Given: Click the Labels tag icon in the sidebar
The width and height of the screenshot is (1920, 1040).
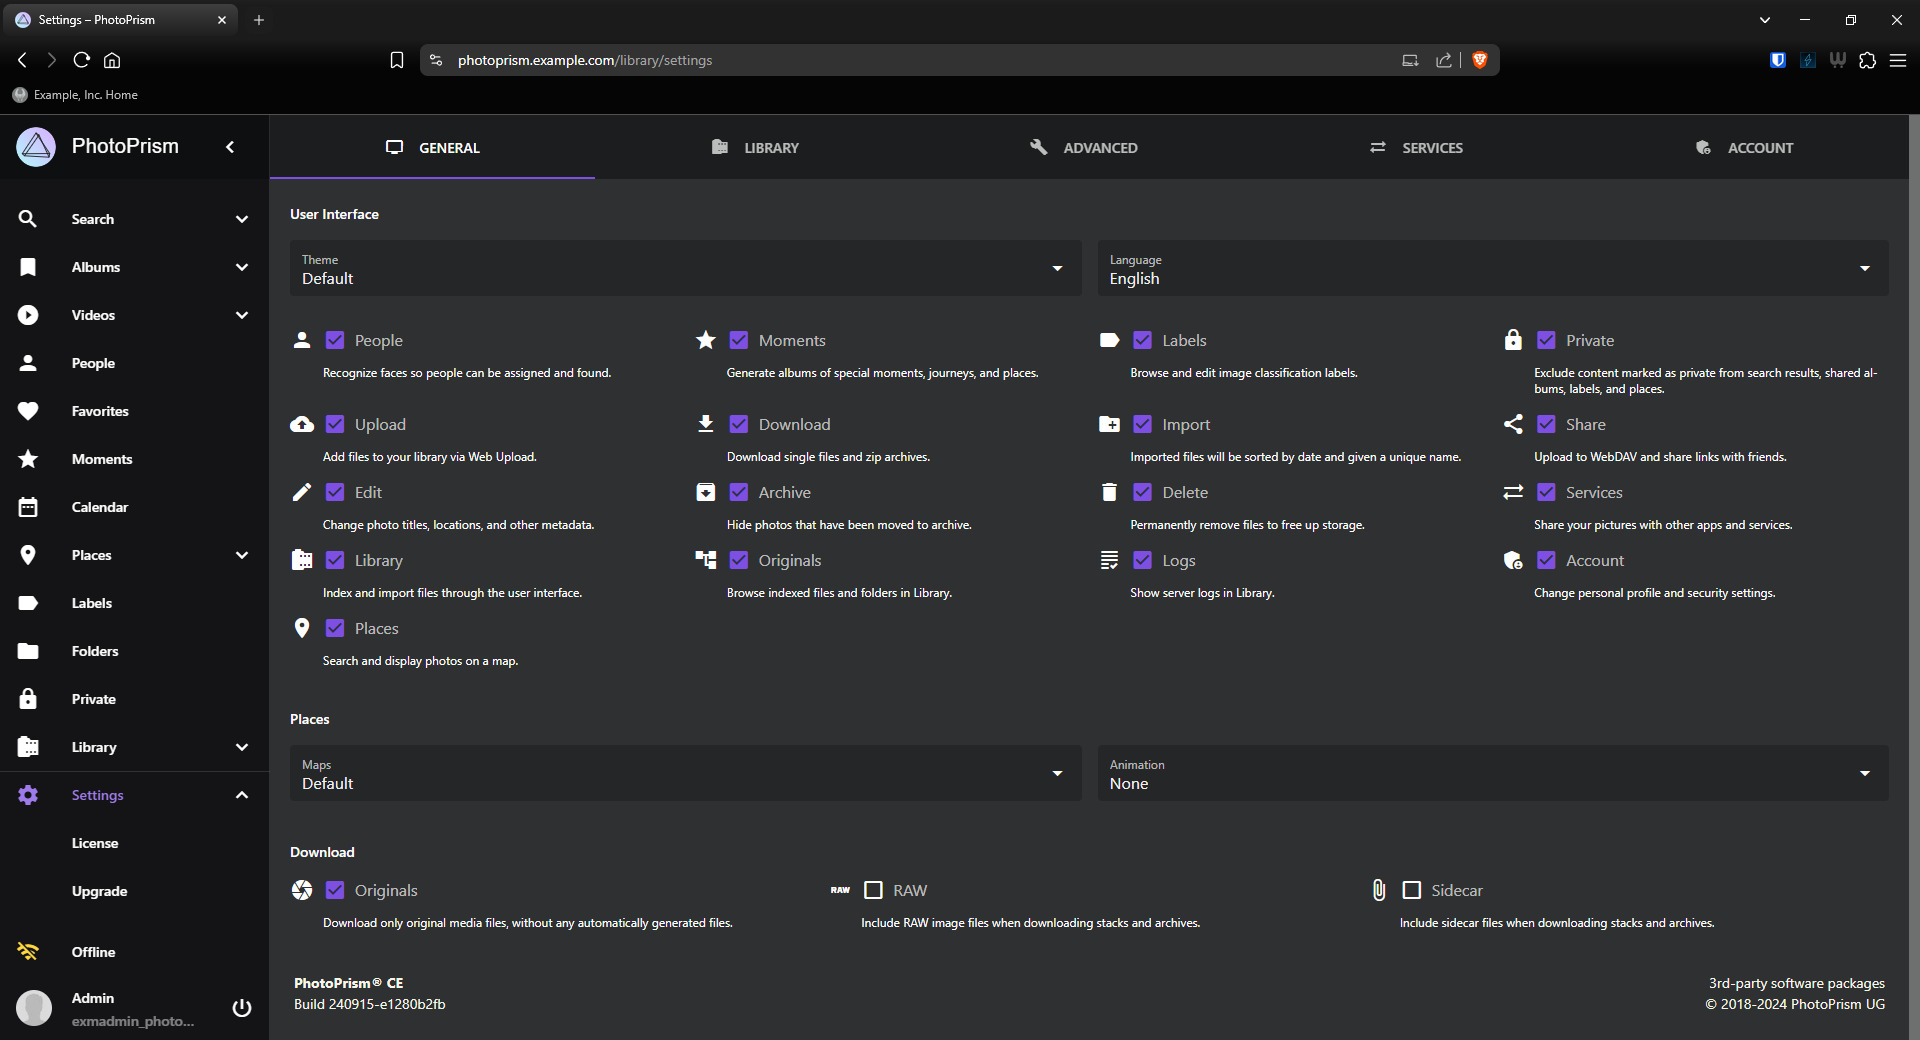Looking at the screenshot, I should 28,603.
